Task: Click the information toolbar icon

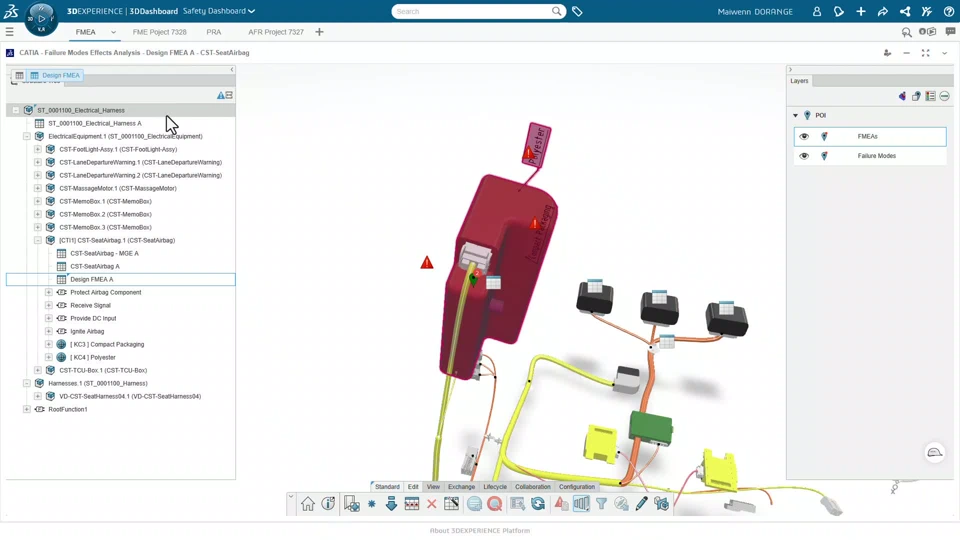Action: pos(328,503)
